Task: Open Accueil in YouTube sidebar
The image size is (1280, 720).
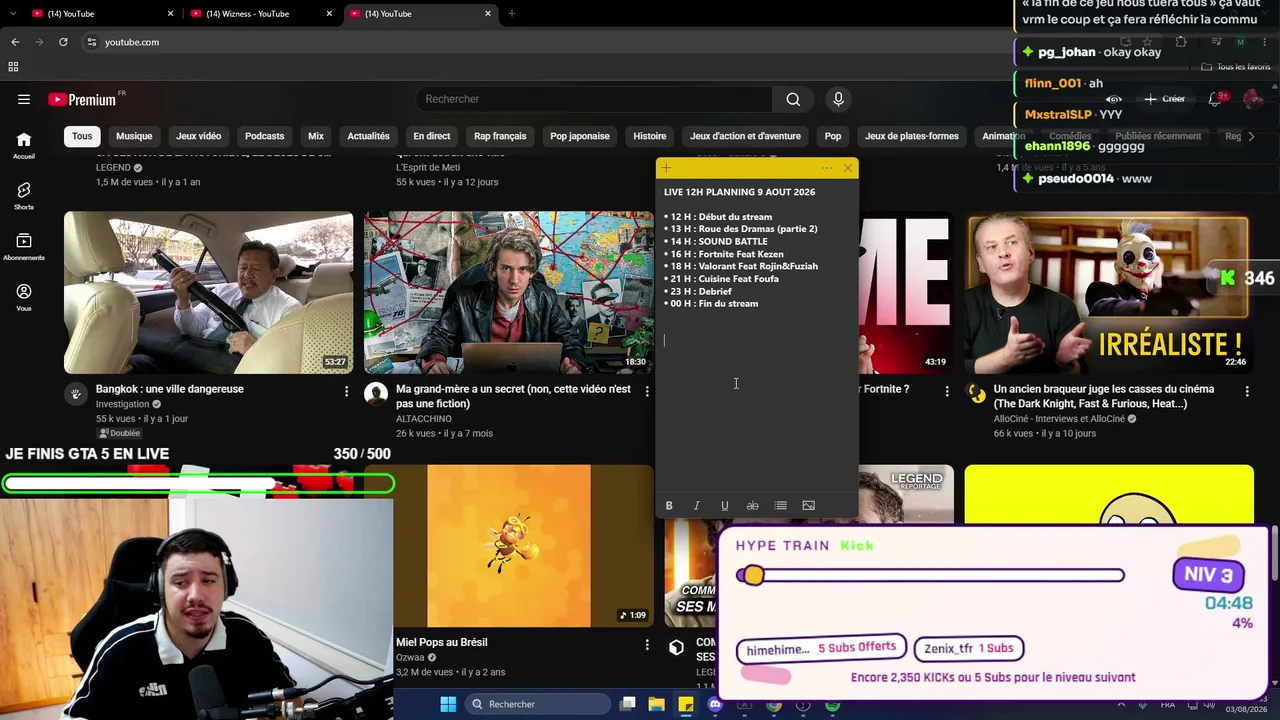Action: 24,146
